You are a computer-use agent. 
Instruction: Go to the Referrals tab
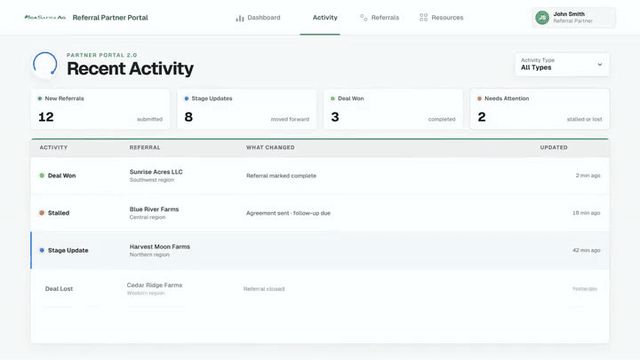(x=380, y=18)
